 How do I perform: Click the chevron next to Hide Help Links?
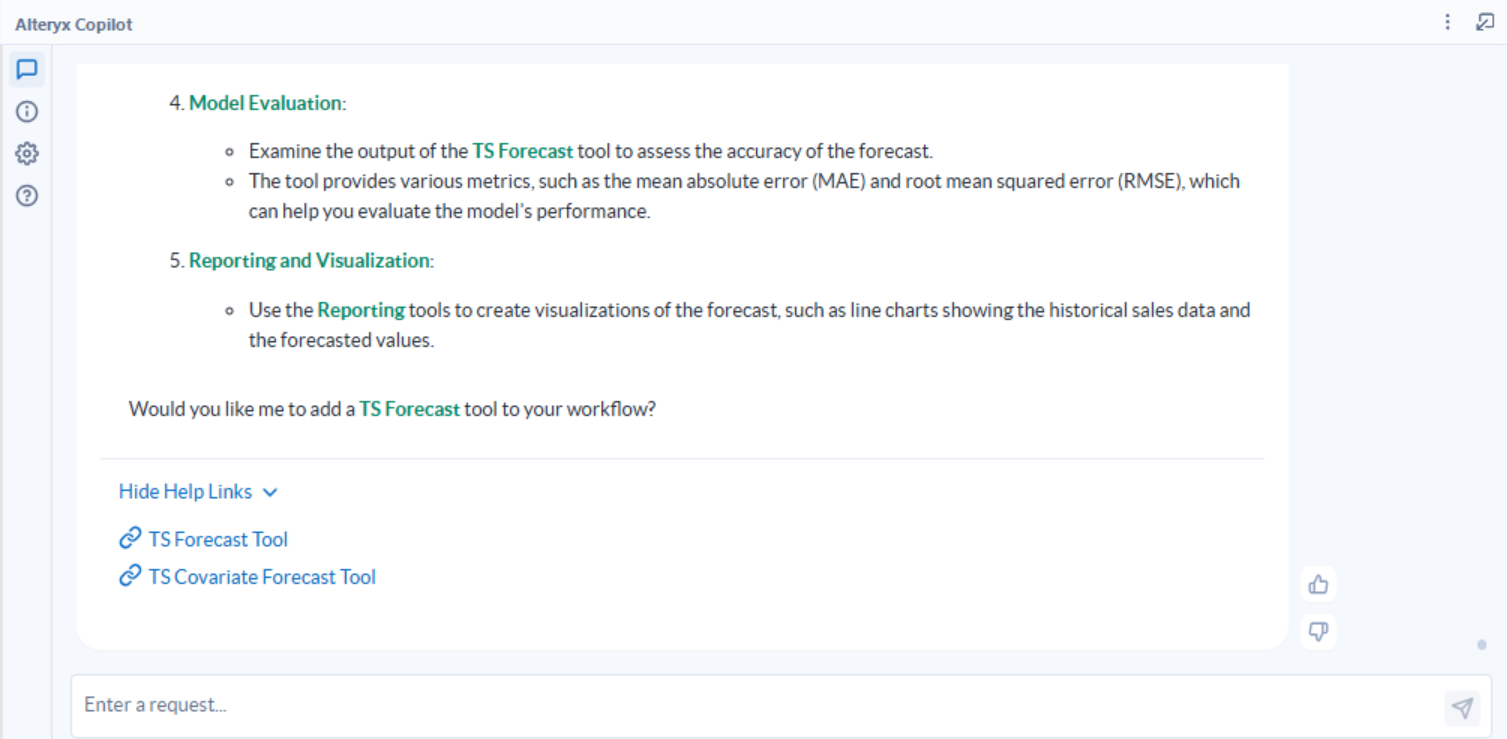[270, 492]
